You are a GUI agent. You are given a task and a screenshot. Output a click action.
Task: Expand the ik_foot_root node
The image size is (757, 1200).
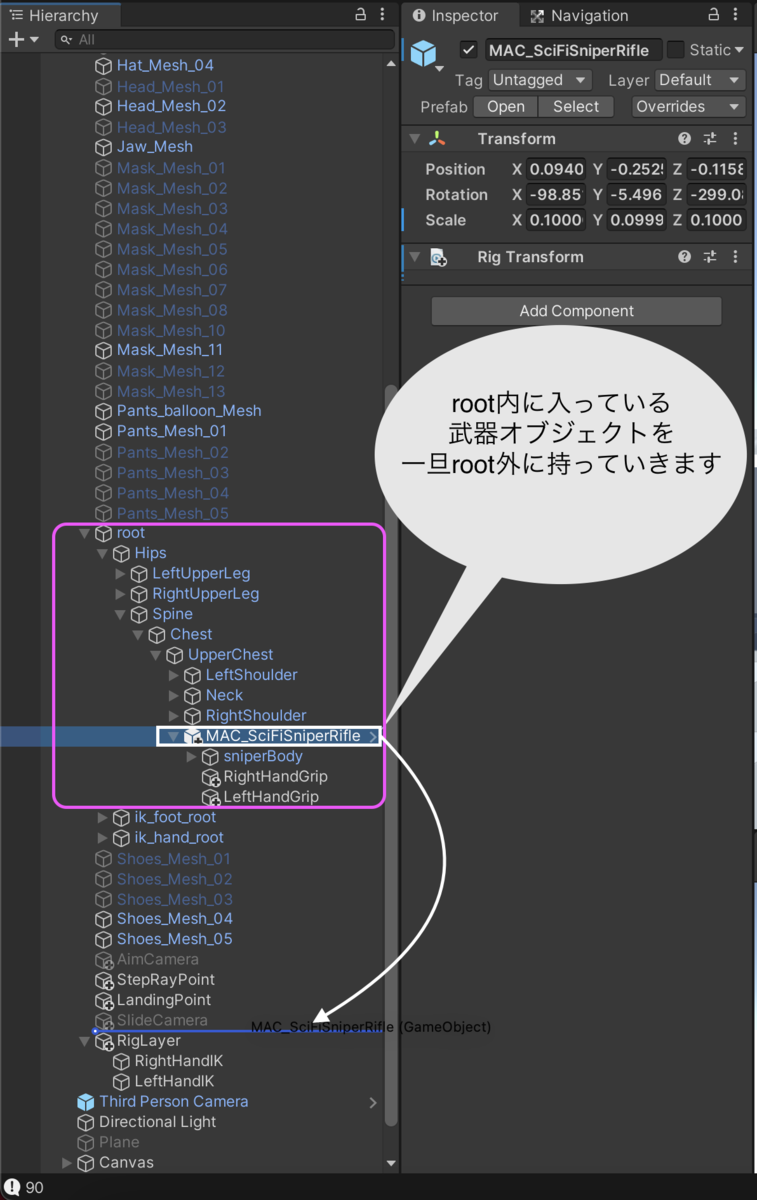pyautogui.click(x=102, y=818)
